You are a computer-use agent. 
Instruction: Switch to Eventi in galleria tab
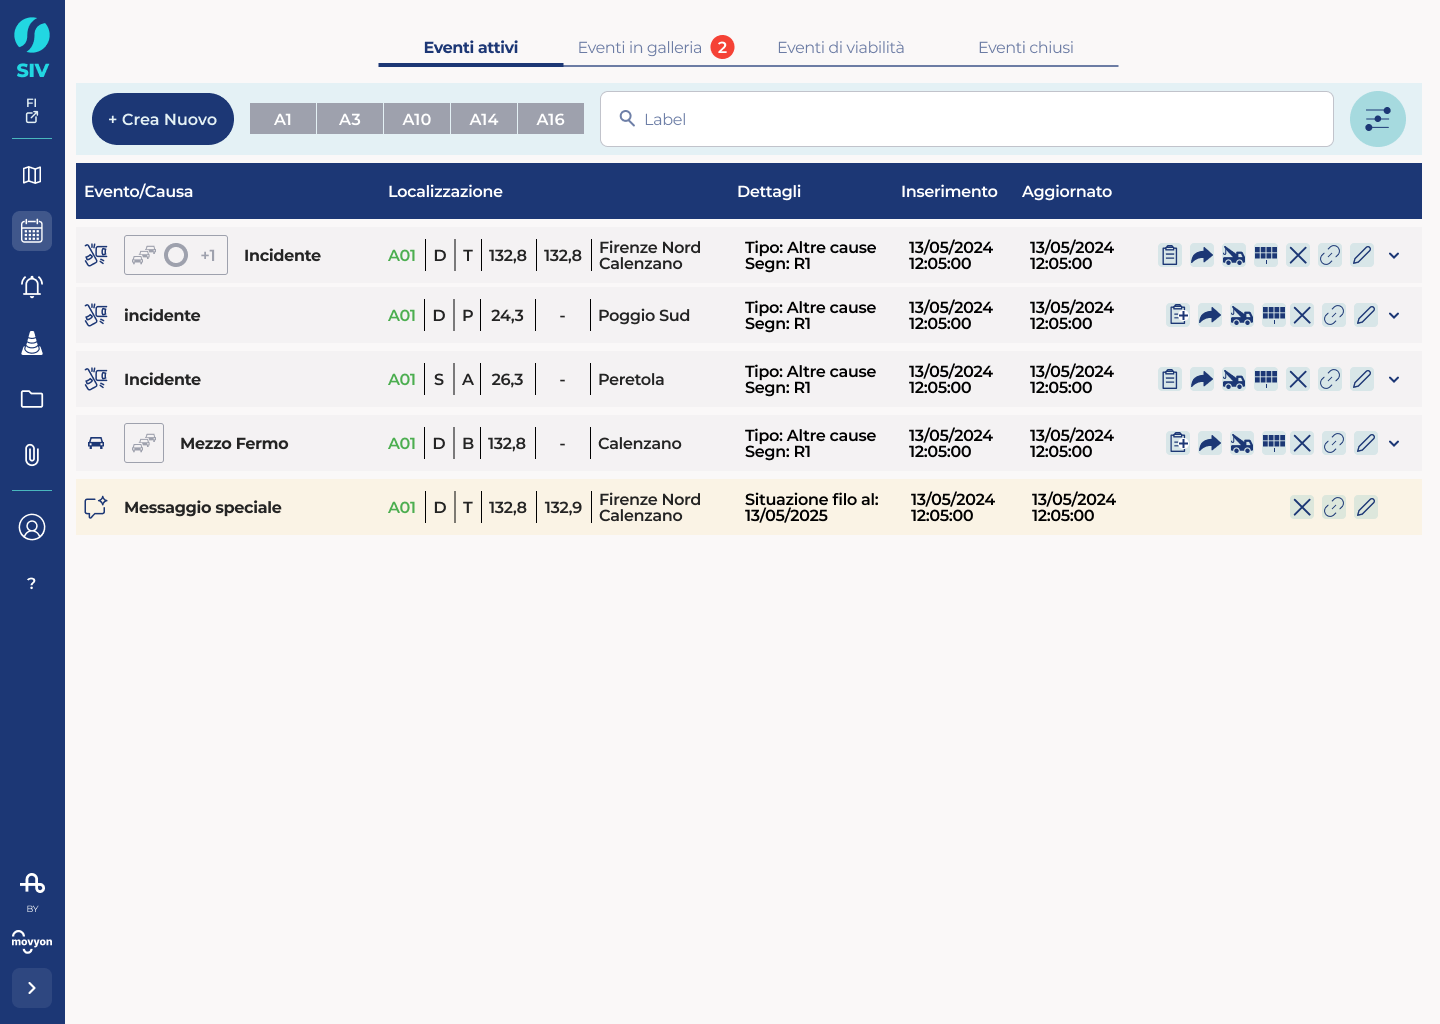656,47
